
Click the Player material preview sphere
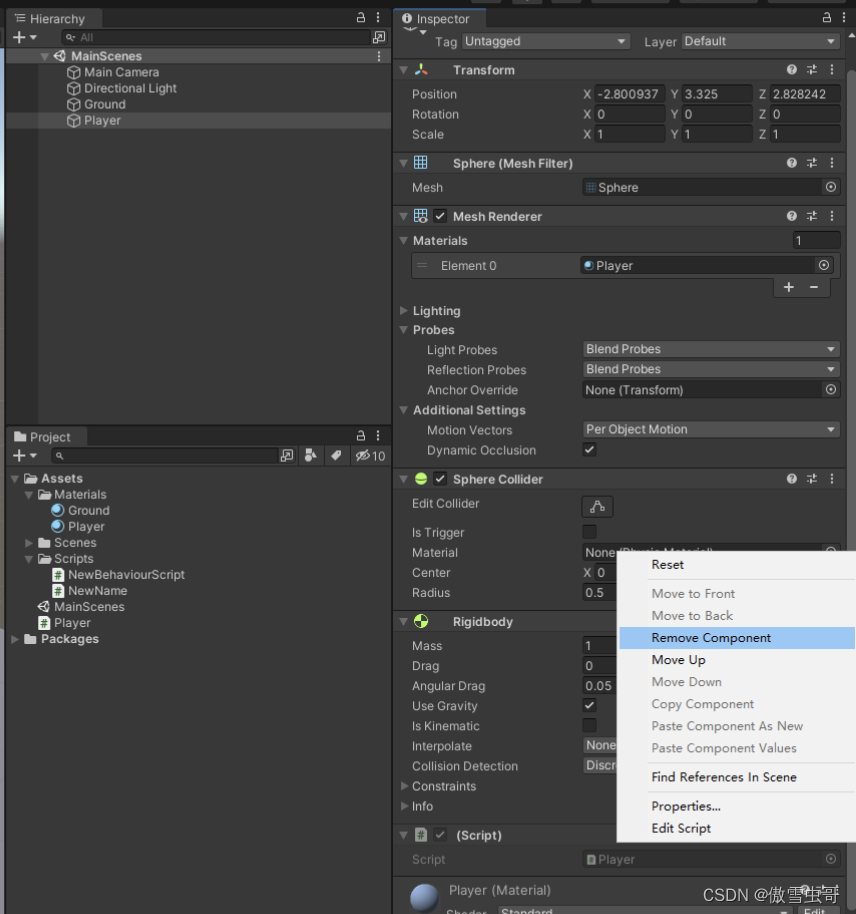[x=424, y=898]
